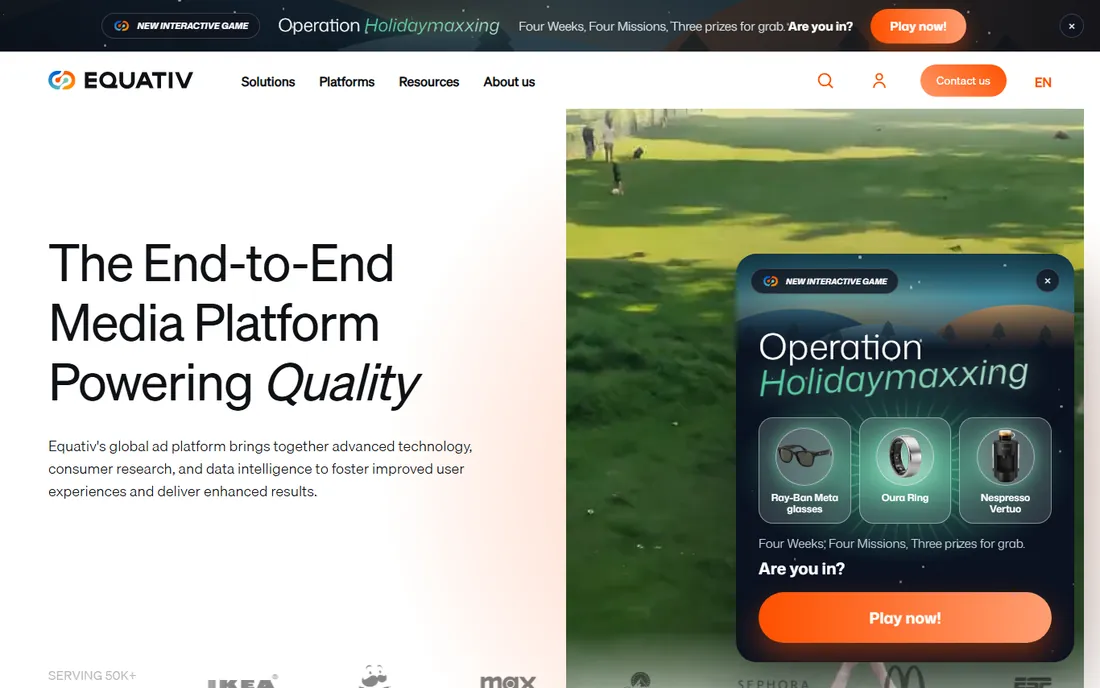
Task: Click the End-to-End Media Platform headline
Action: (234, 323)
